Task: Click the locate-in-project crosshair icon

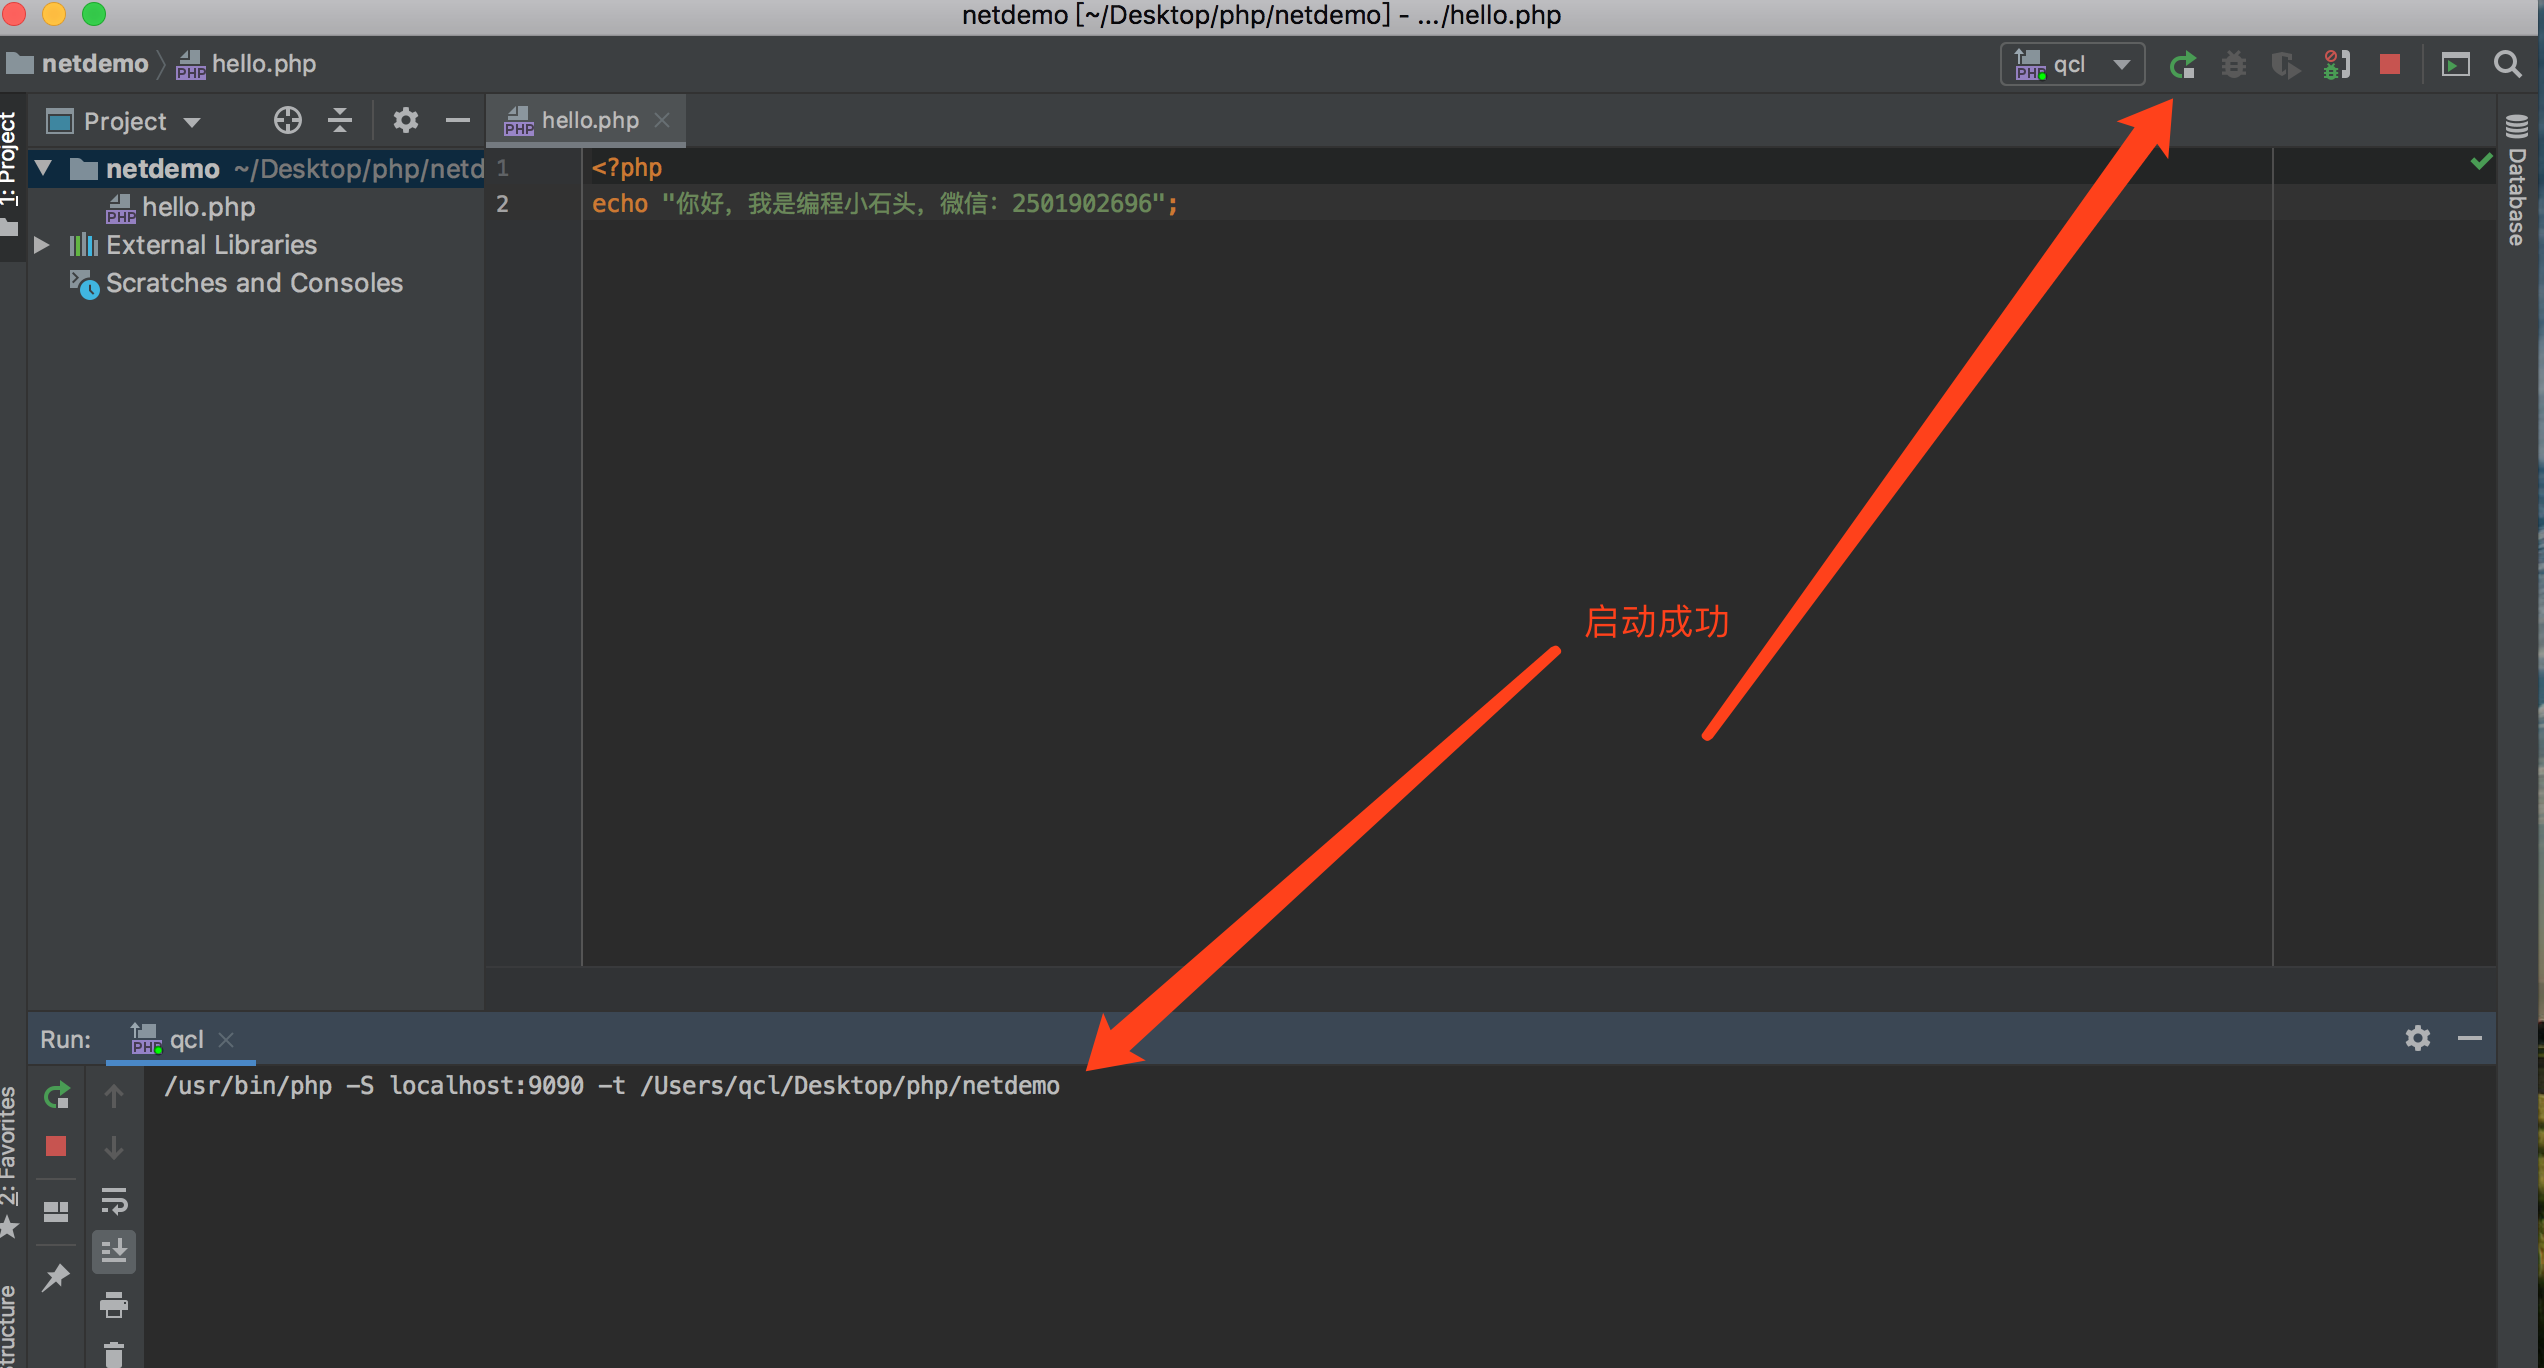Action: pos(287,121)
